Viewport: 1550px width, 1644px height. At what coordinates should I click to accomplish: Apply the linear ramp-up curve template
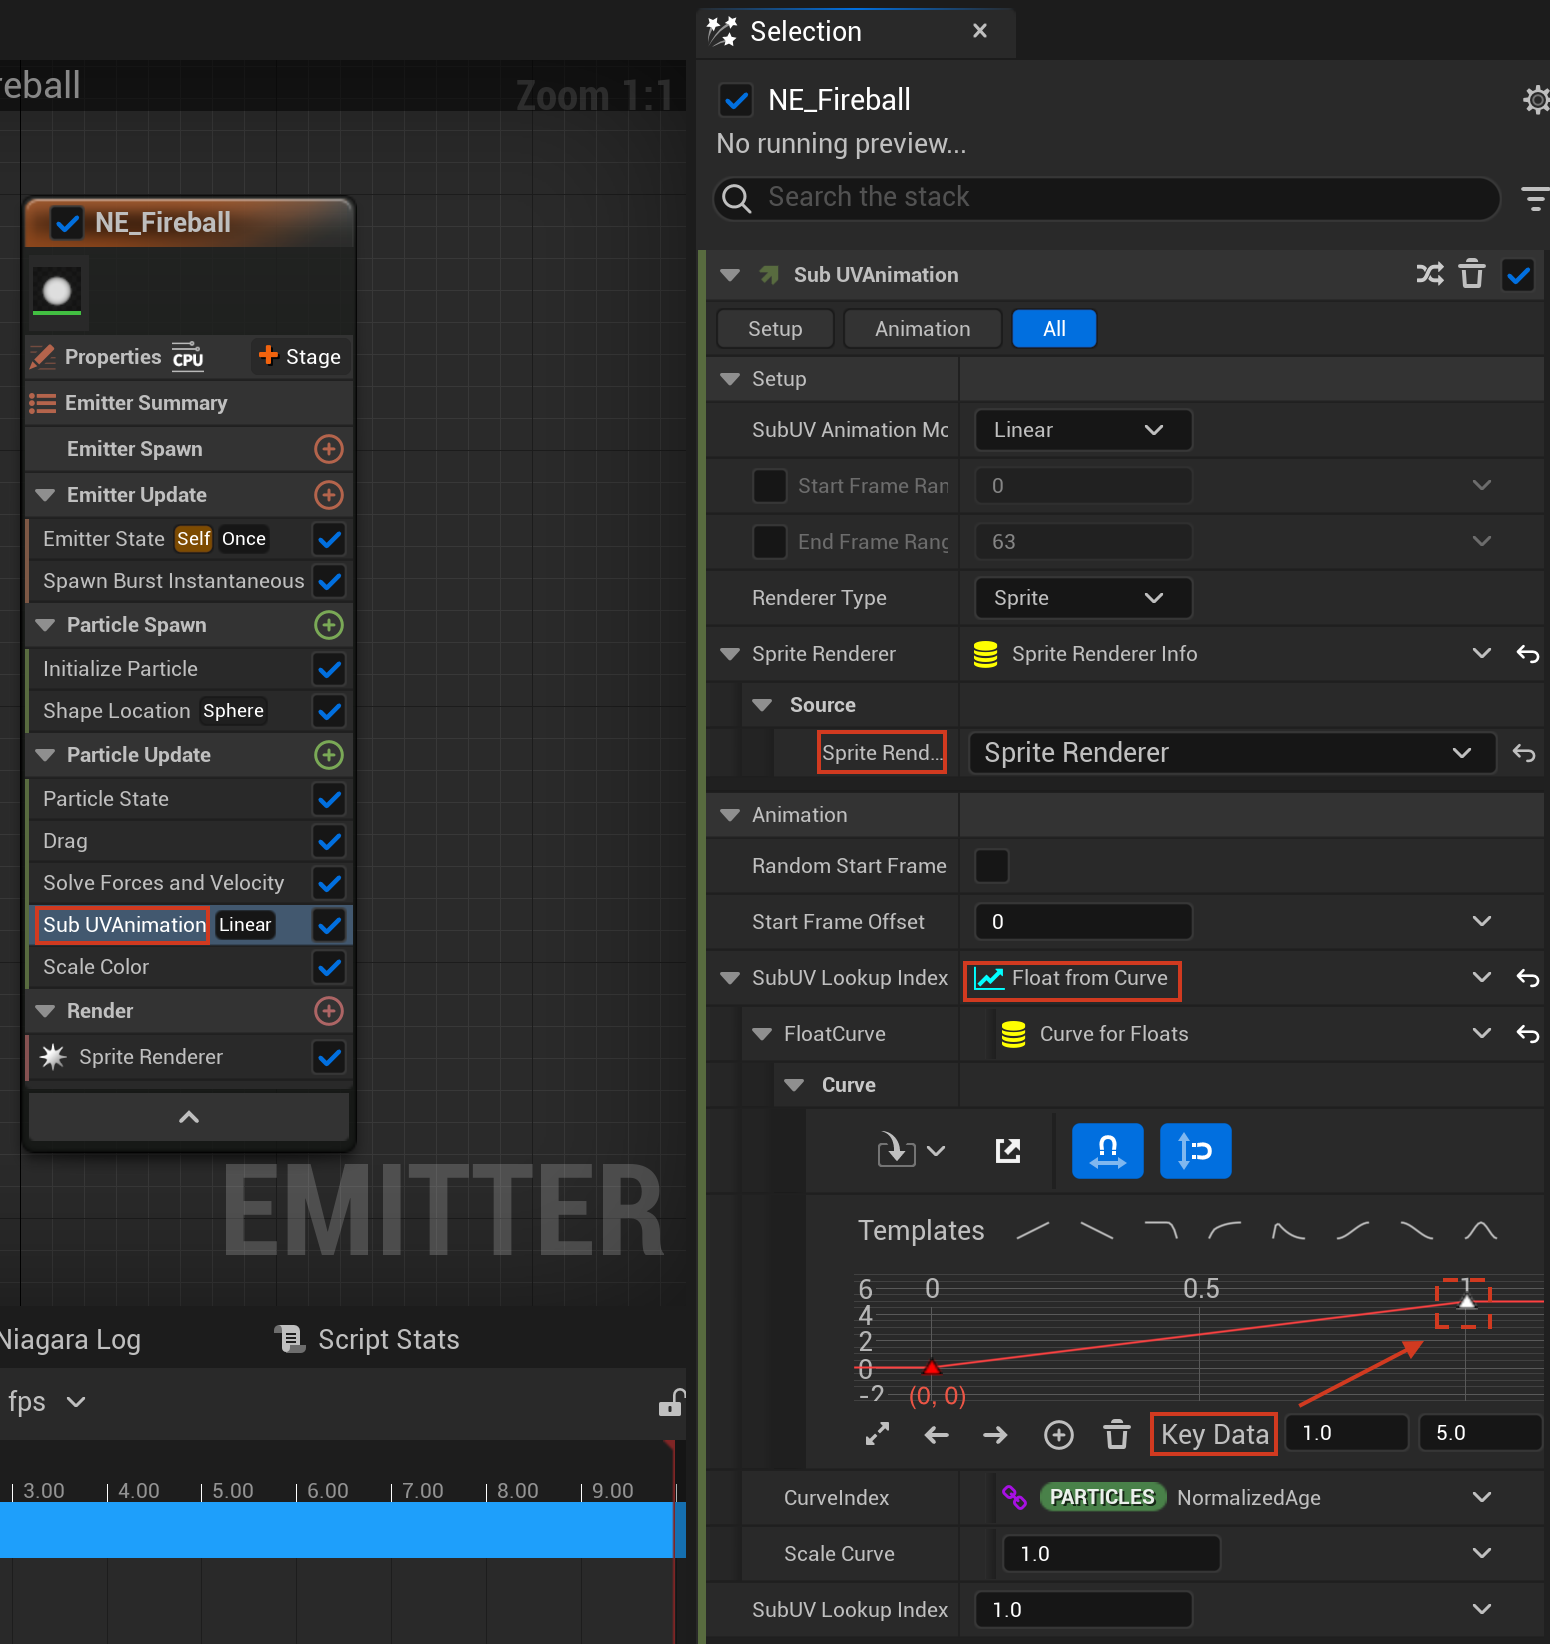[x=1033, y=1230]
